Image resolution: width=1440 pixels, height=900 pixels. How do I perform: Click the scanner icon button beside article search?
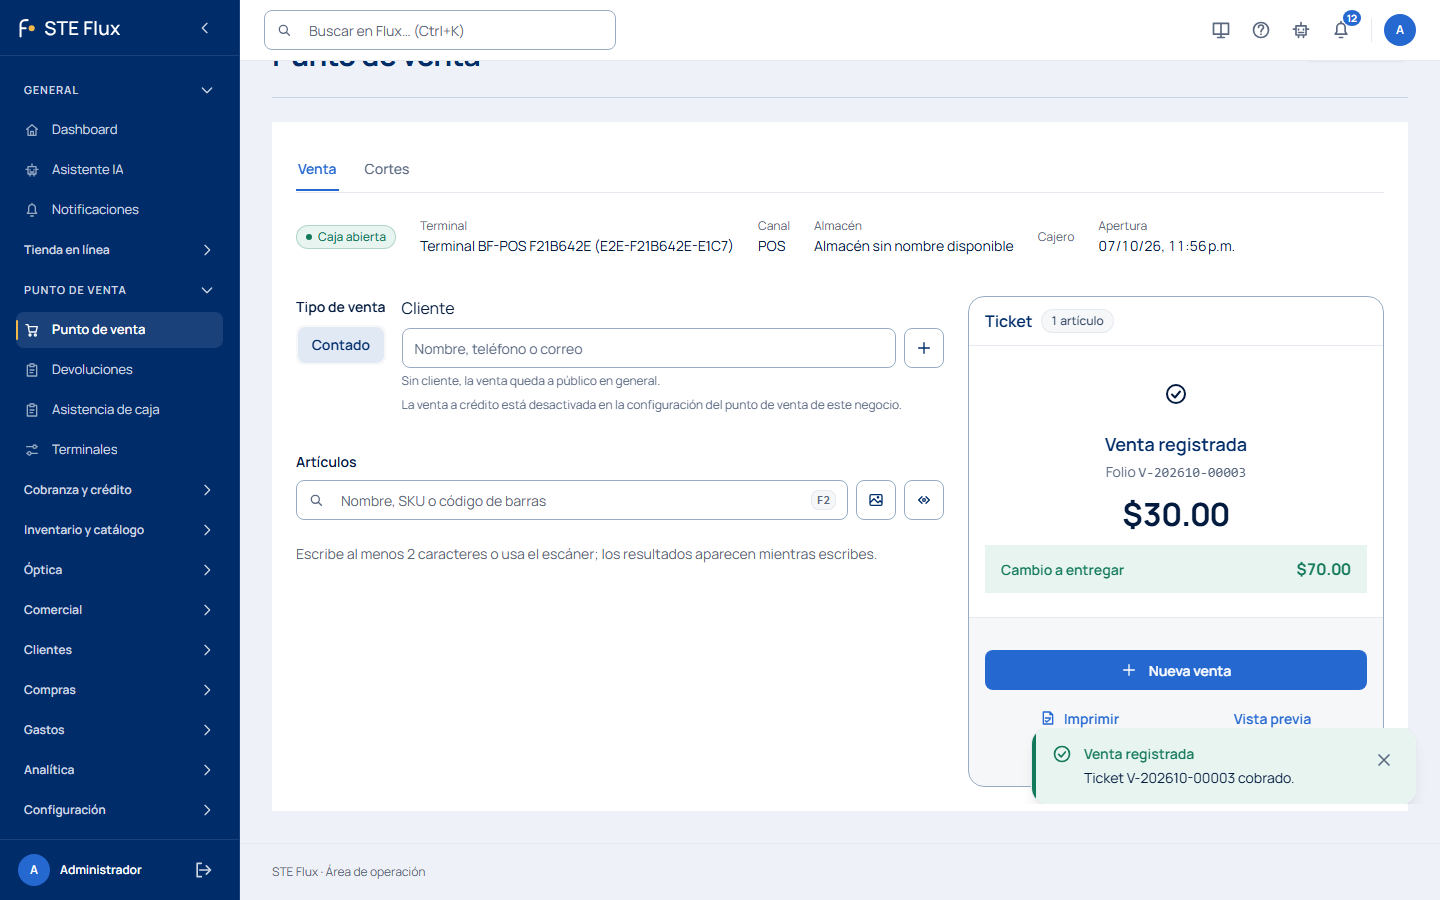click(x=924, y=500)
